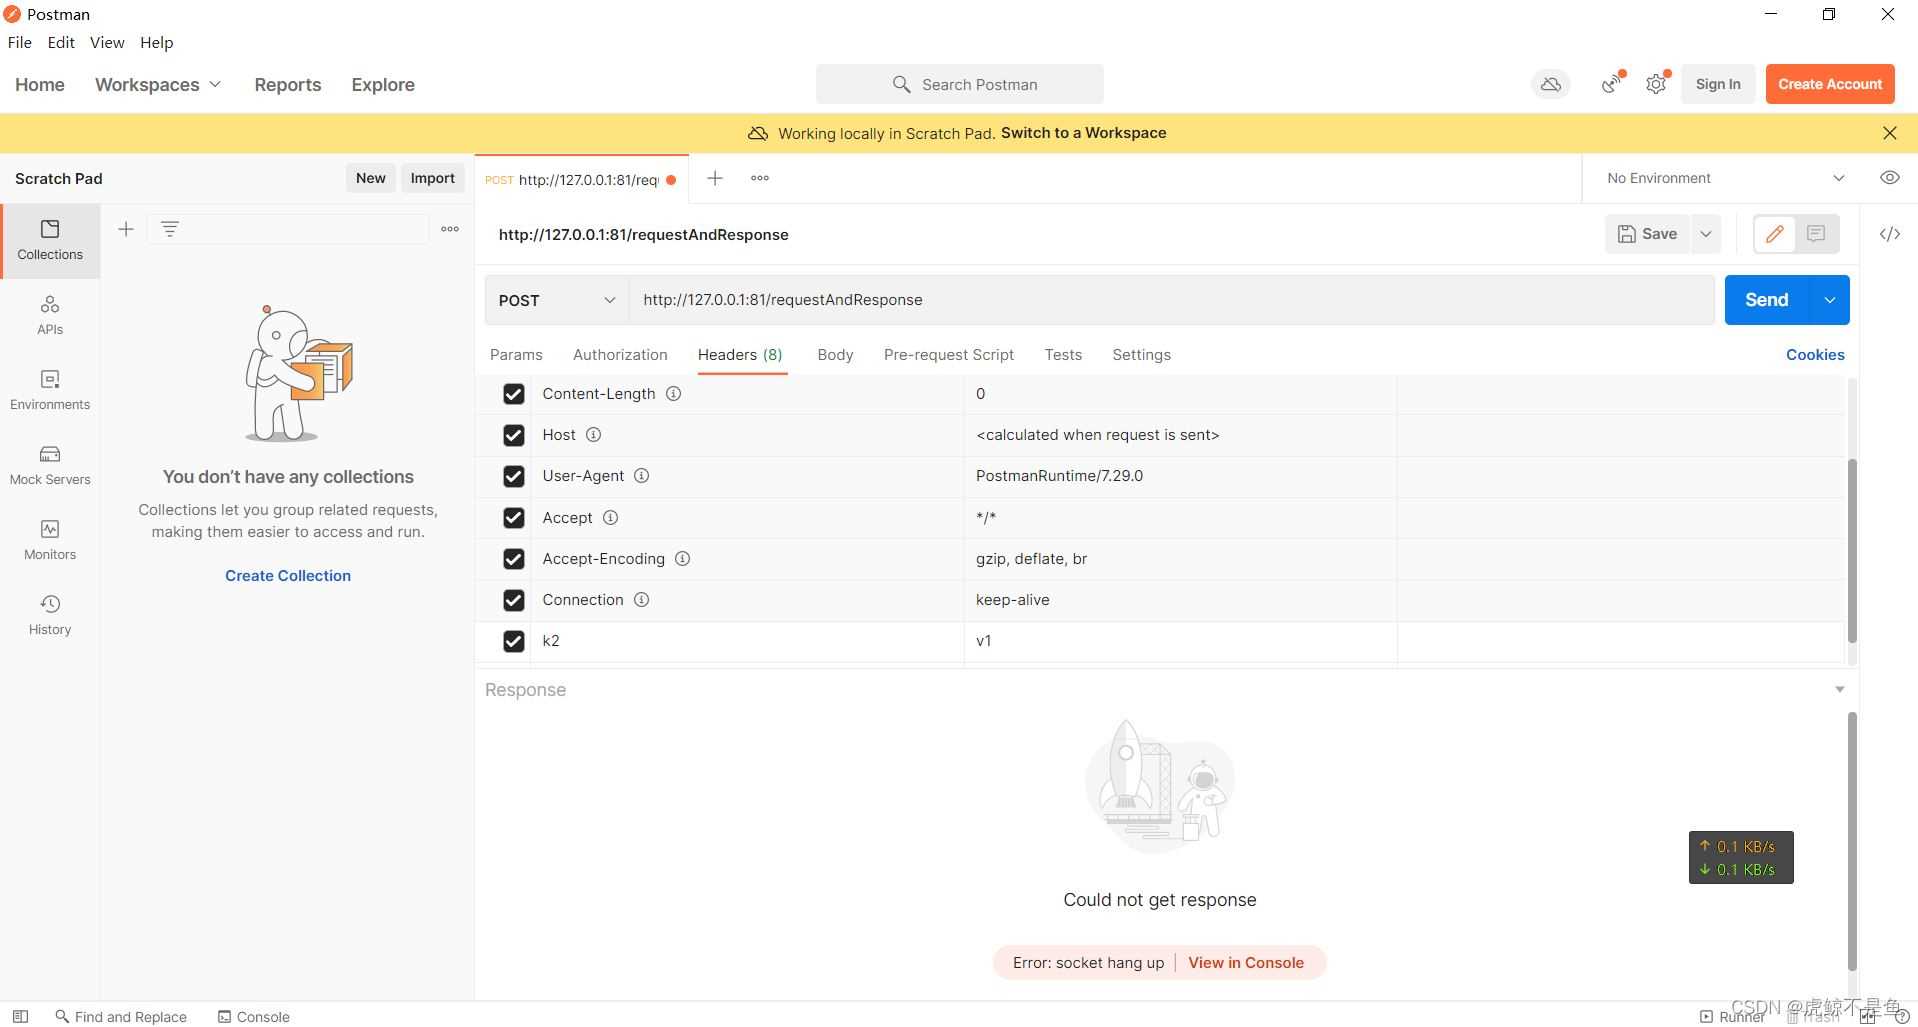The image size is (1918, 1027).
Task: Open the Workspaces dropdown menu
Action: (x=157, y=85)
